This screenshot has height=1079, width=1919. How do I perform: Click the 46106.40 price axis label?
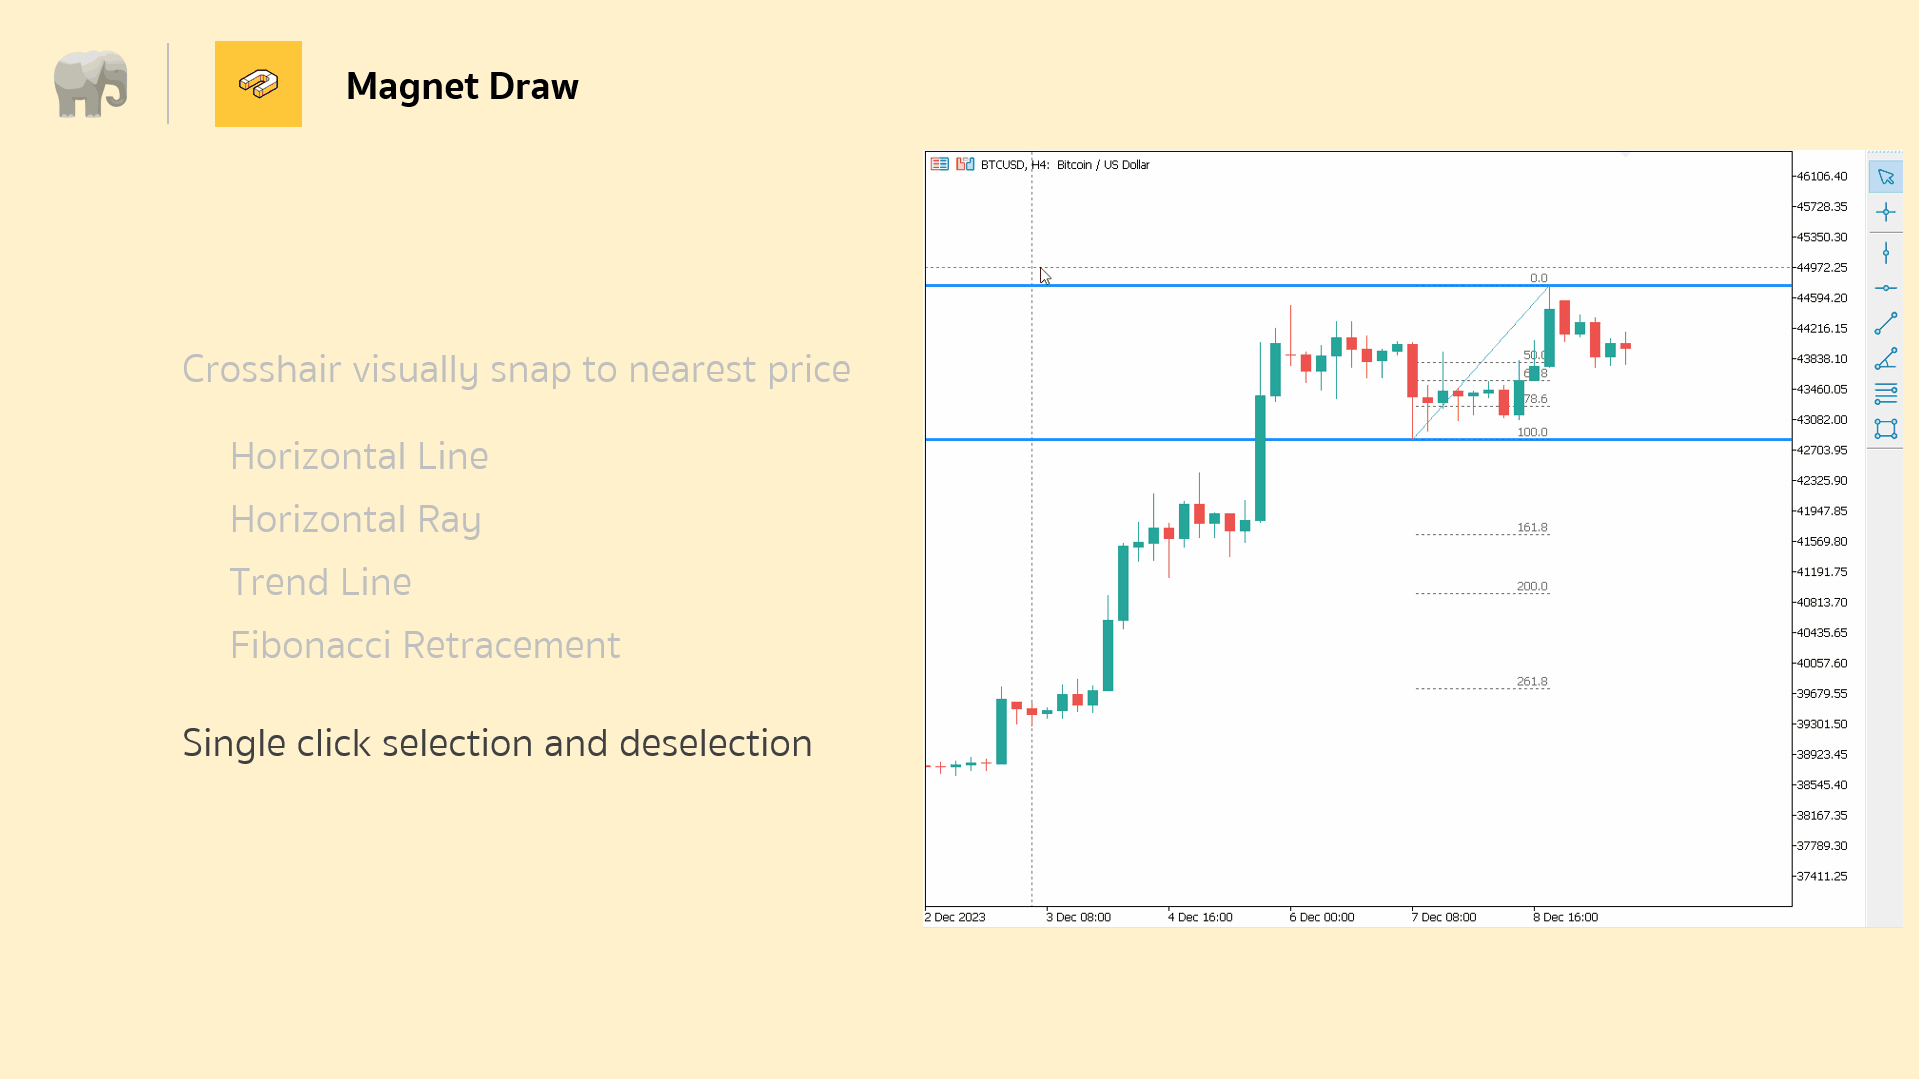[1821, 176]
